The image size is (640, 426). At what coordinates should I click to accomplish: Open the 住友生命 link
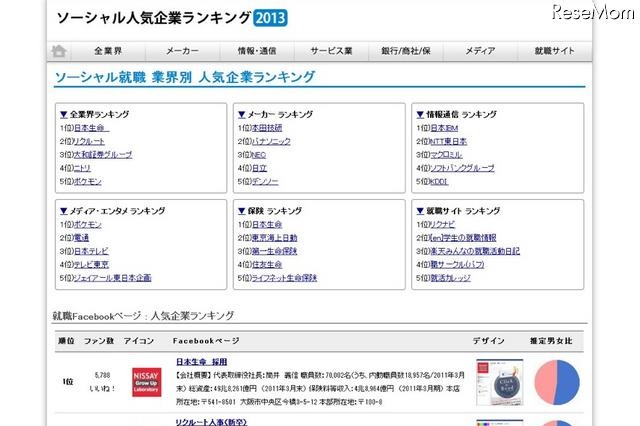(267, 265)
